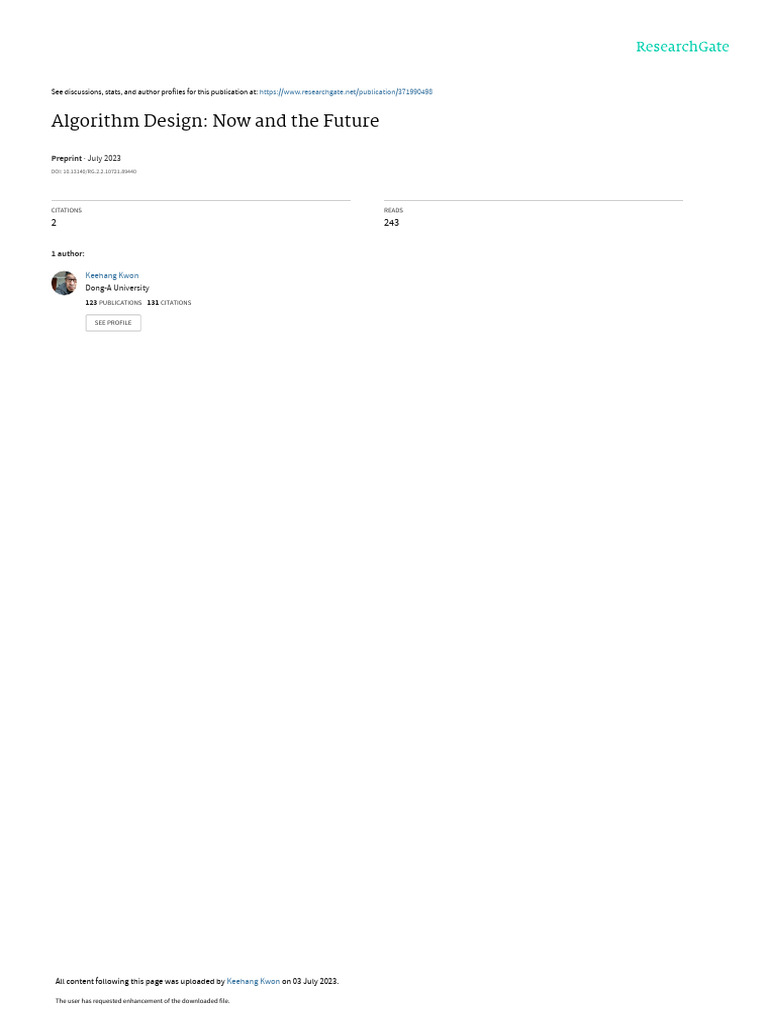The width and height of the screenshot is (768, 1024).
Task: Click the '1 author:' heading
Action: point(67,253)
